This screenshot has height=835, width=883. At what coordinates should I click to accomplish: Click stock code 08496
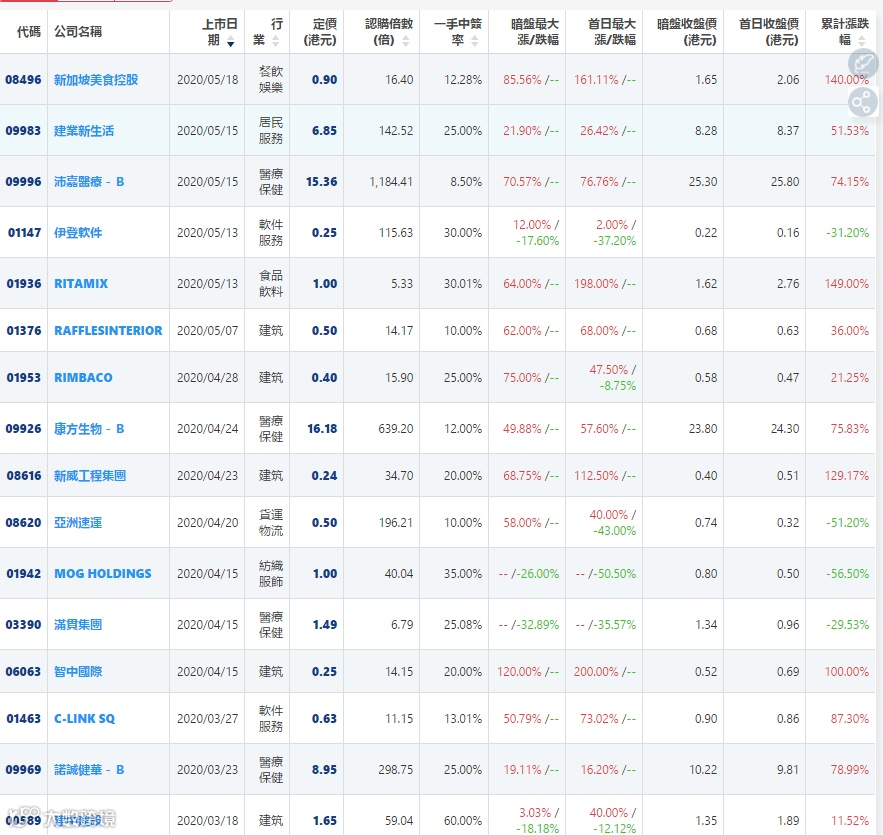[x=23, y=80]
